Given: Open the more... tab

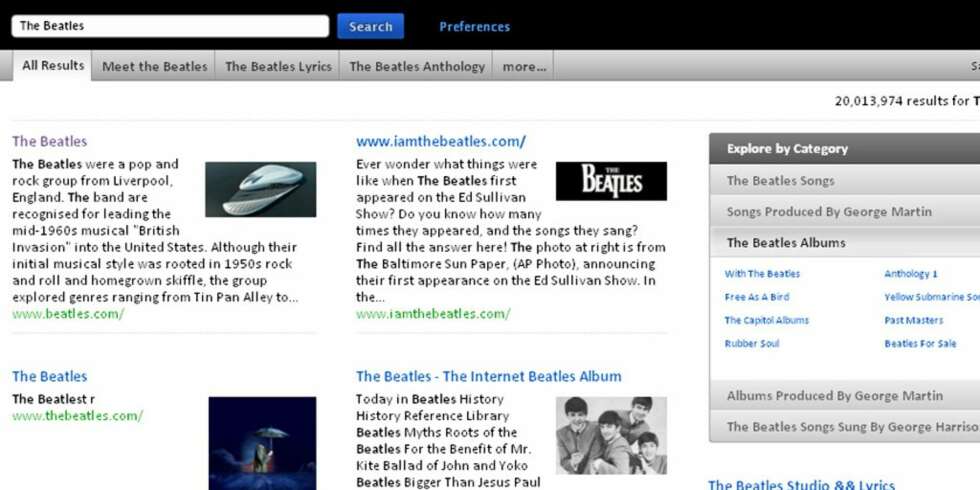Looking at the screenshot, I should point(524,66).
